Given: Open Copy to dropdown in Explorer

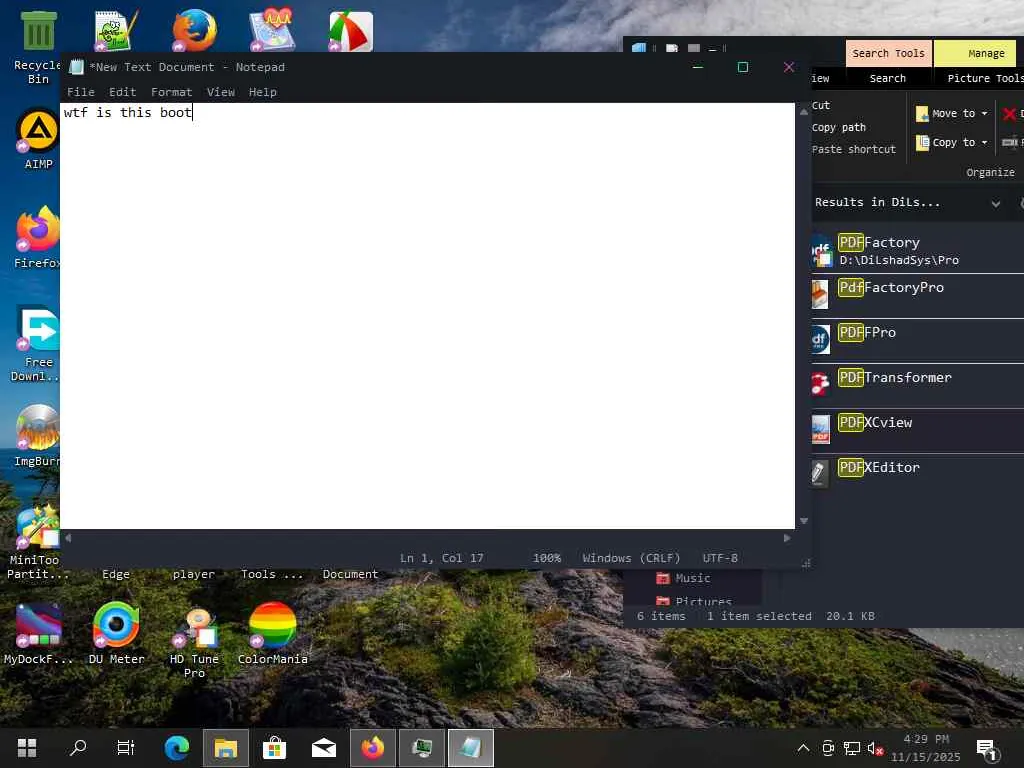Looking at the screenshot, I should 952,142.
